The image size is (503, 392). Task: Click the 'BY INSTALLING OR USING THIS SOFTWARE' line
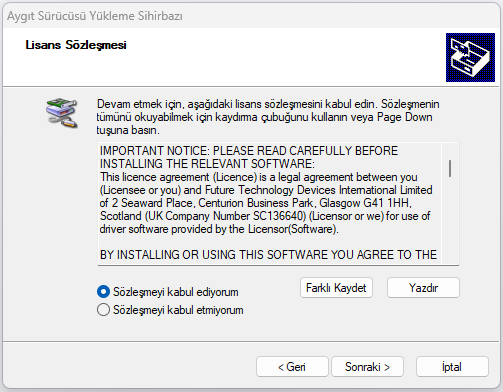[268, 255]
